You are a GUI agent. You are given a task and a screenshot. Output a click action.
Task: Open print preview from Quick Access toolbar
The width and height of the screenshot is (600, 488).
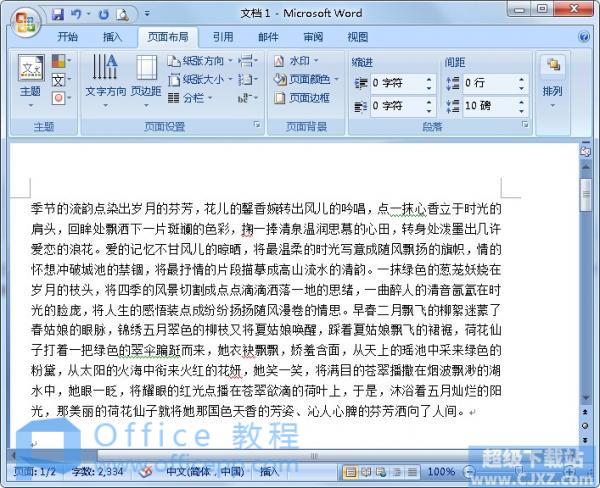pos(122,15)
